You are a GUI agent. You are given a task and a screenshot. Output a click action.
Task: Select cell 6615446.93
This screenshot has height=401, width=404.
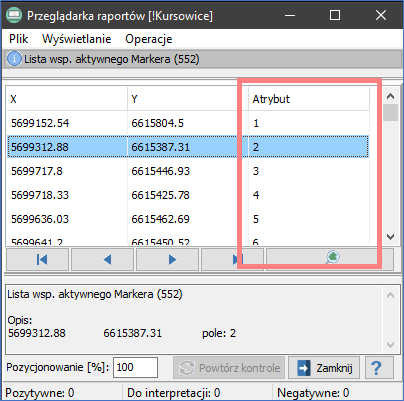pos(188,171)
